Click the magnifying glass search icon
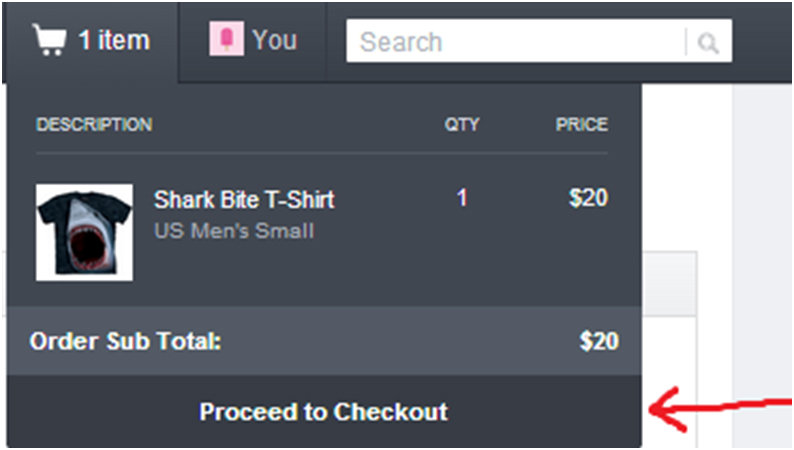This screenshot has height=450, width=794. click(709, 43)
